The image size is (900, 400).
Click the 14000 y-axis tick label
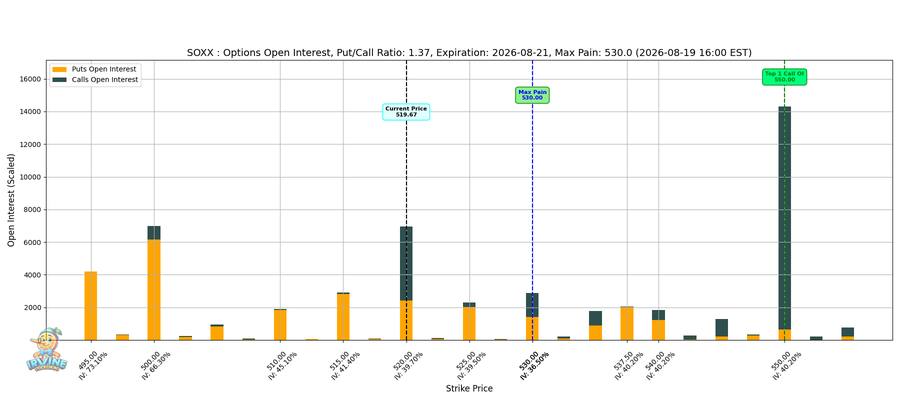[30, 111]
